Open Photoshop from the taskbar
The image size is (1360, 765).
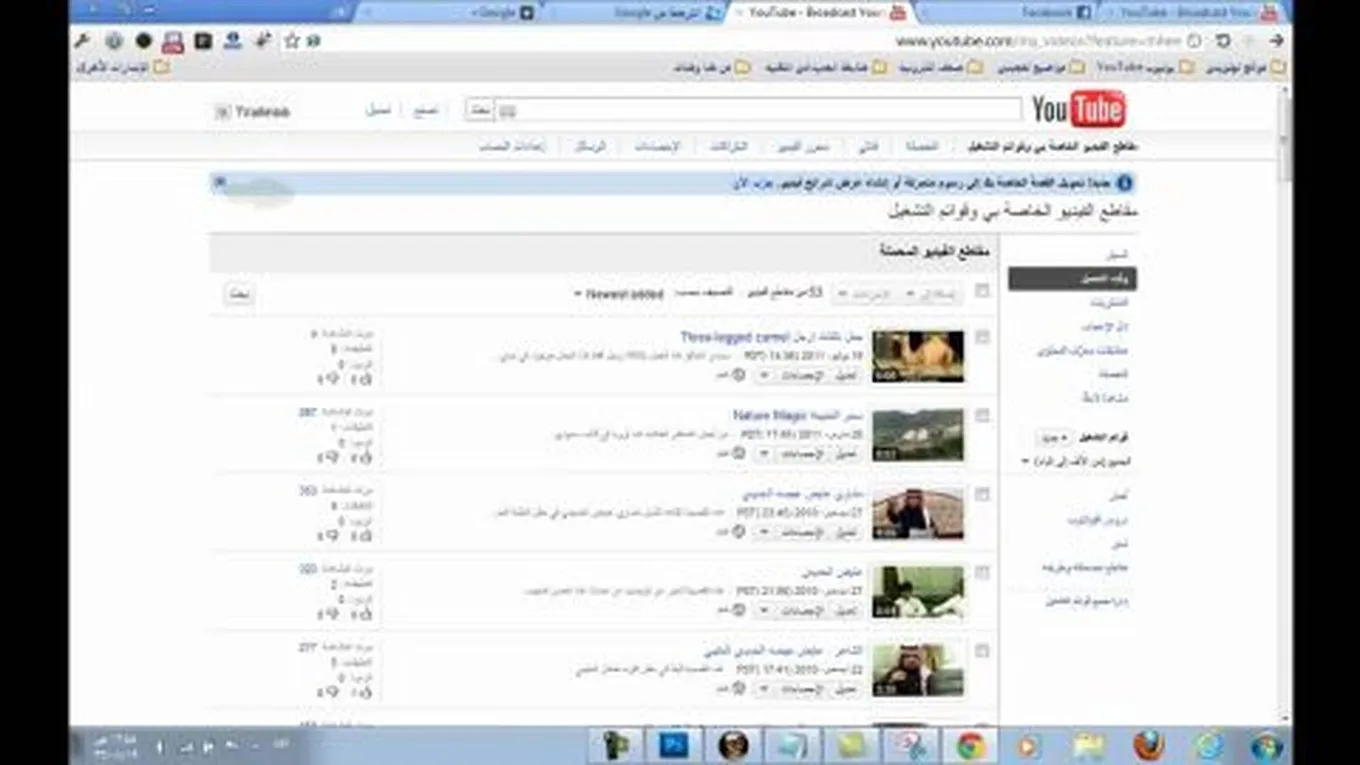point(674,746)
